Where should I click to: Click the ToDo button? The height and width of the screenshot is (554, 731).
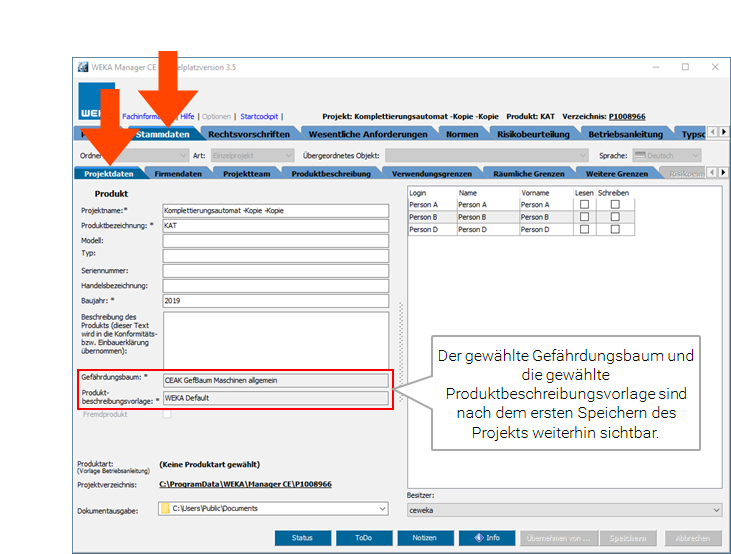point(364,538)
